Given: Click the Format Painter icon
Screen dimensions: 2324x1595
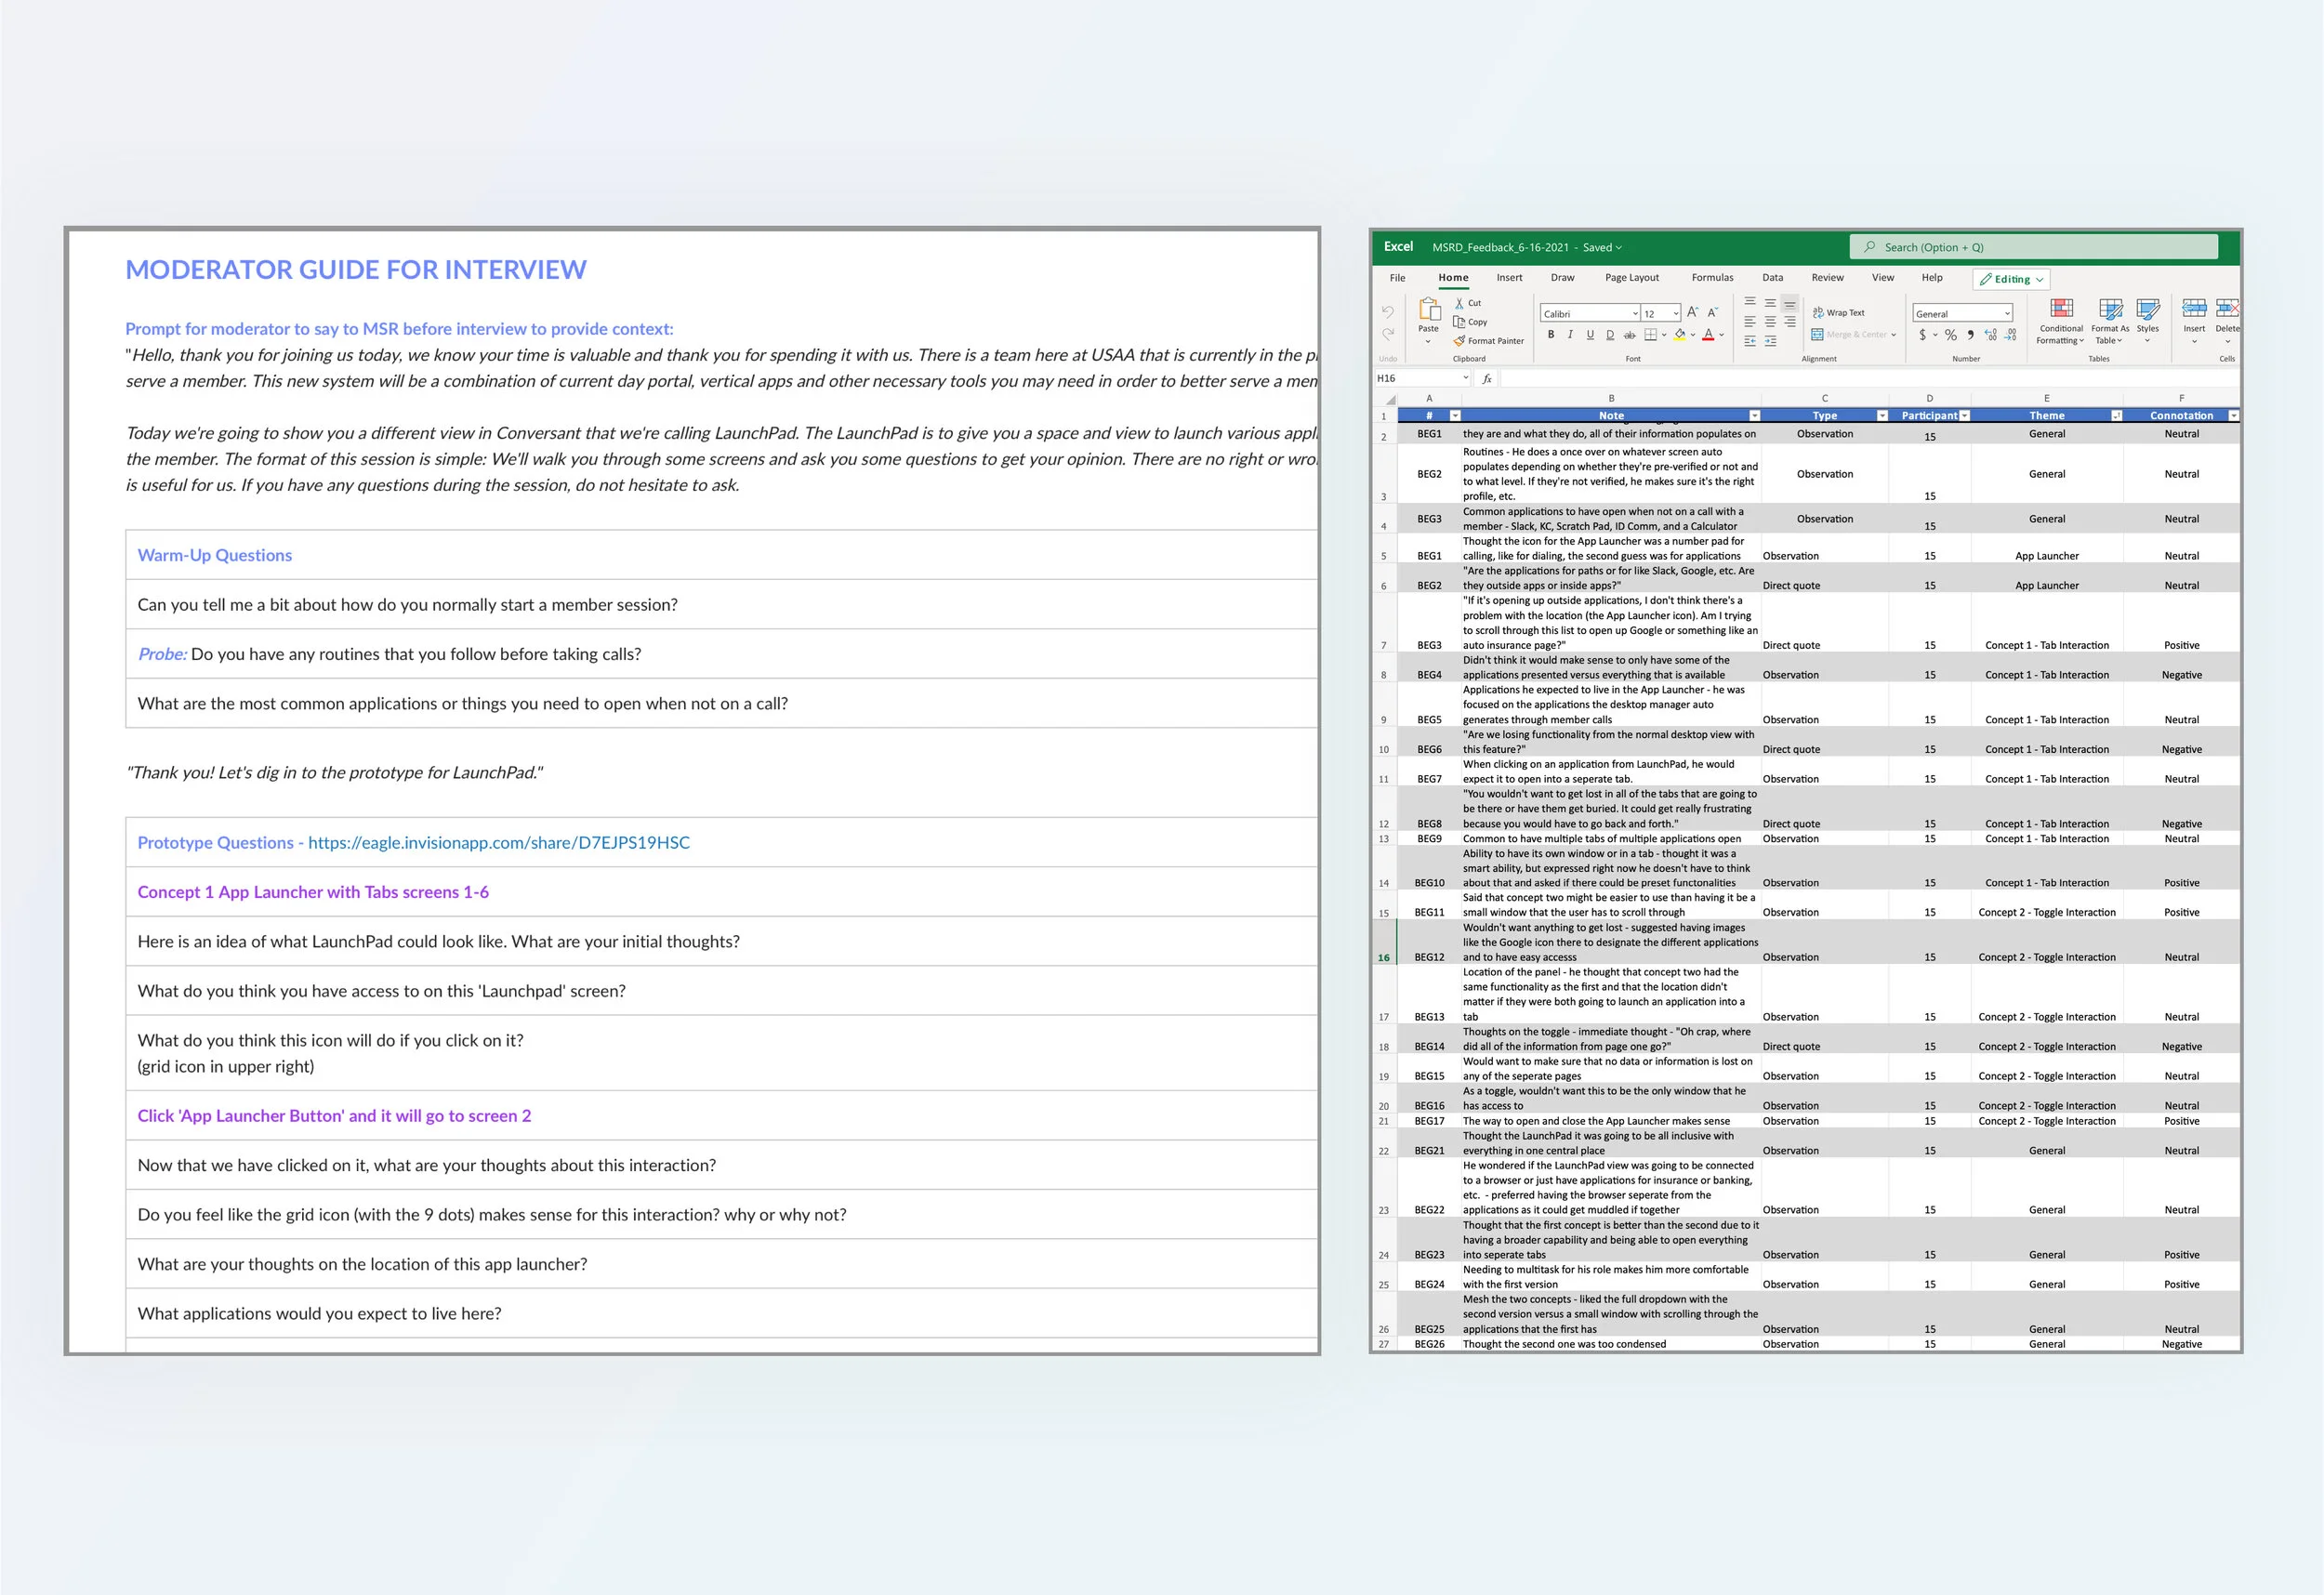Looking at the screenshot, I should (1460, 341).
